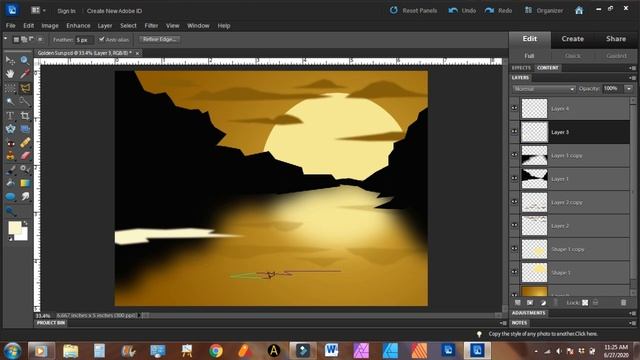Toggle Shape 1 copy visibility eye
The width and height of the screenshot is (640, 360).
tap(514, 249)
